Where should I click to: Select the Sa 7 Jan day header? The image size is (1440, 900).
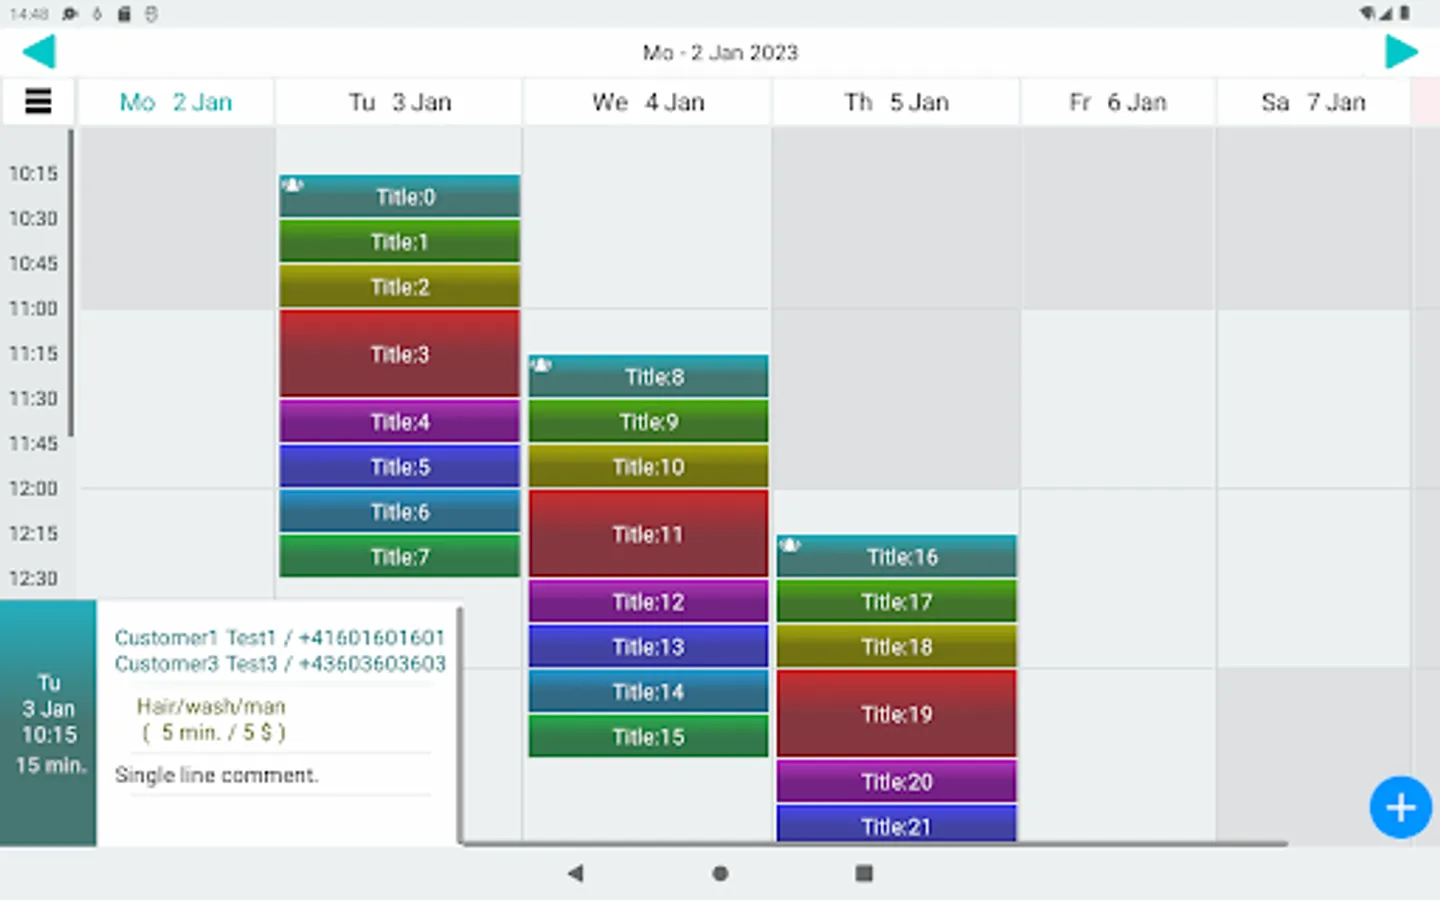tap(1313, 102)
